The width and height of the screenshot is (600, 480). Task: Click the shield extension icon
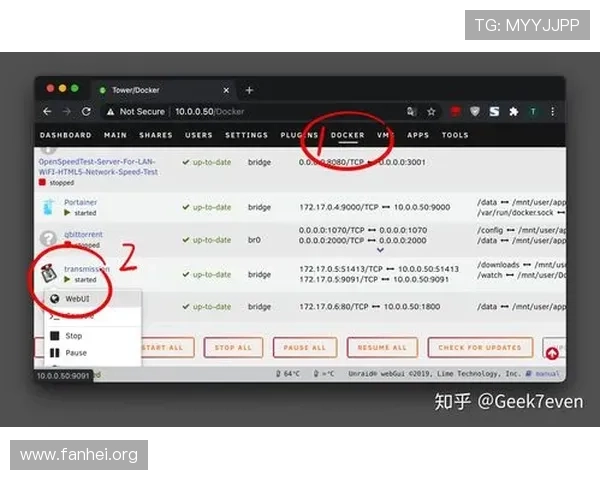[475, 112]
